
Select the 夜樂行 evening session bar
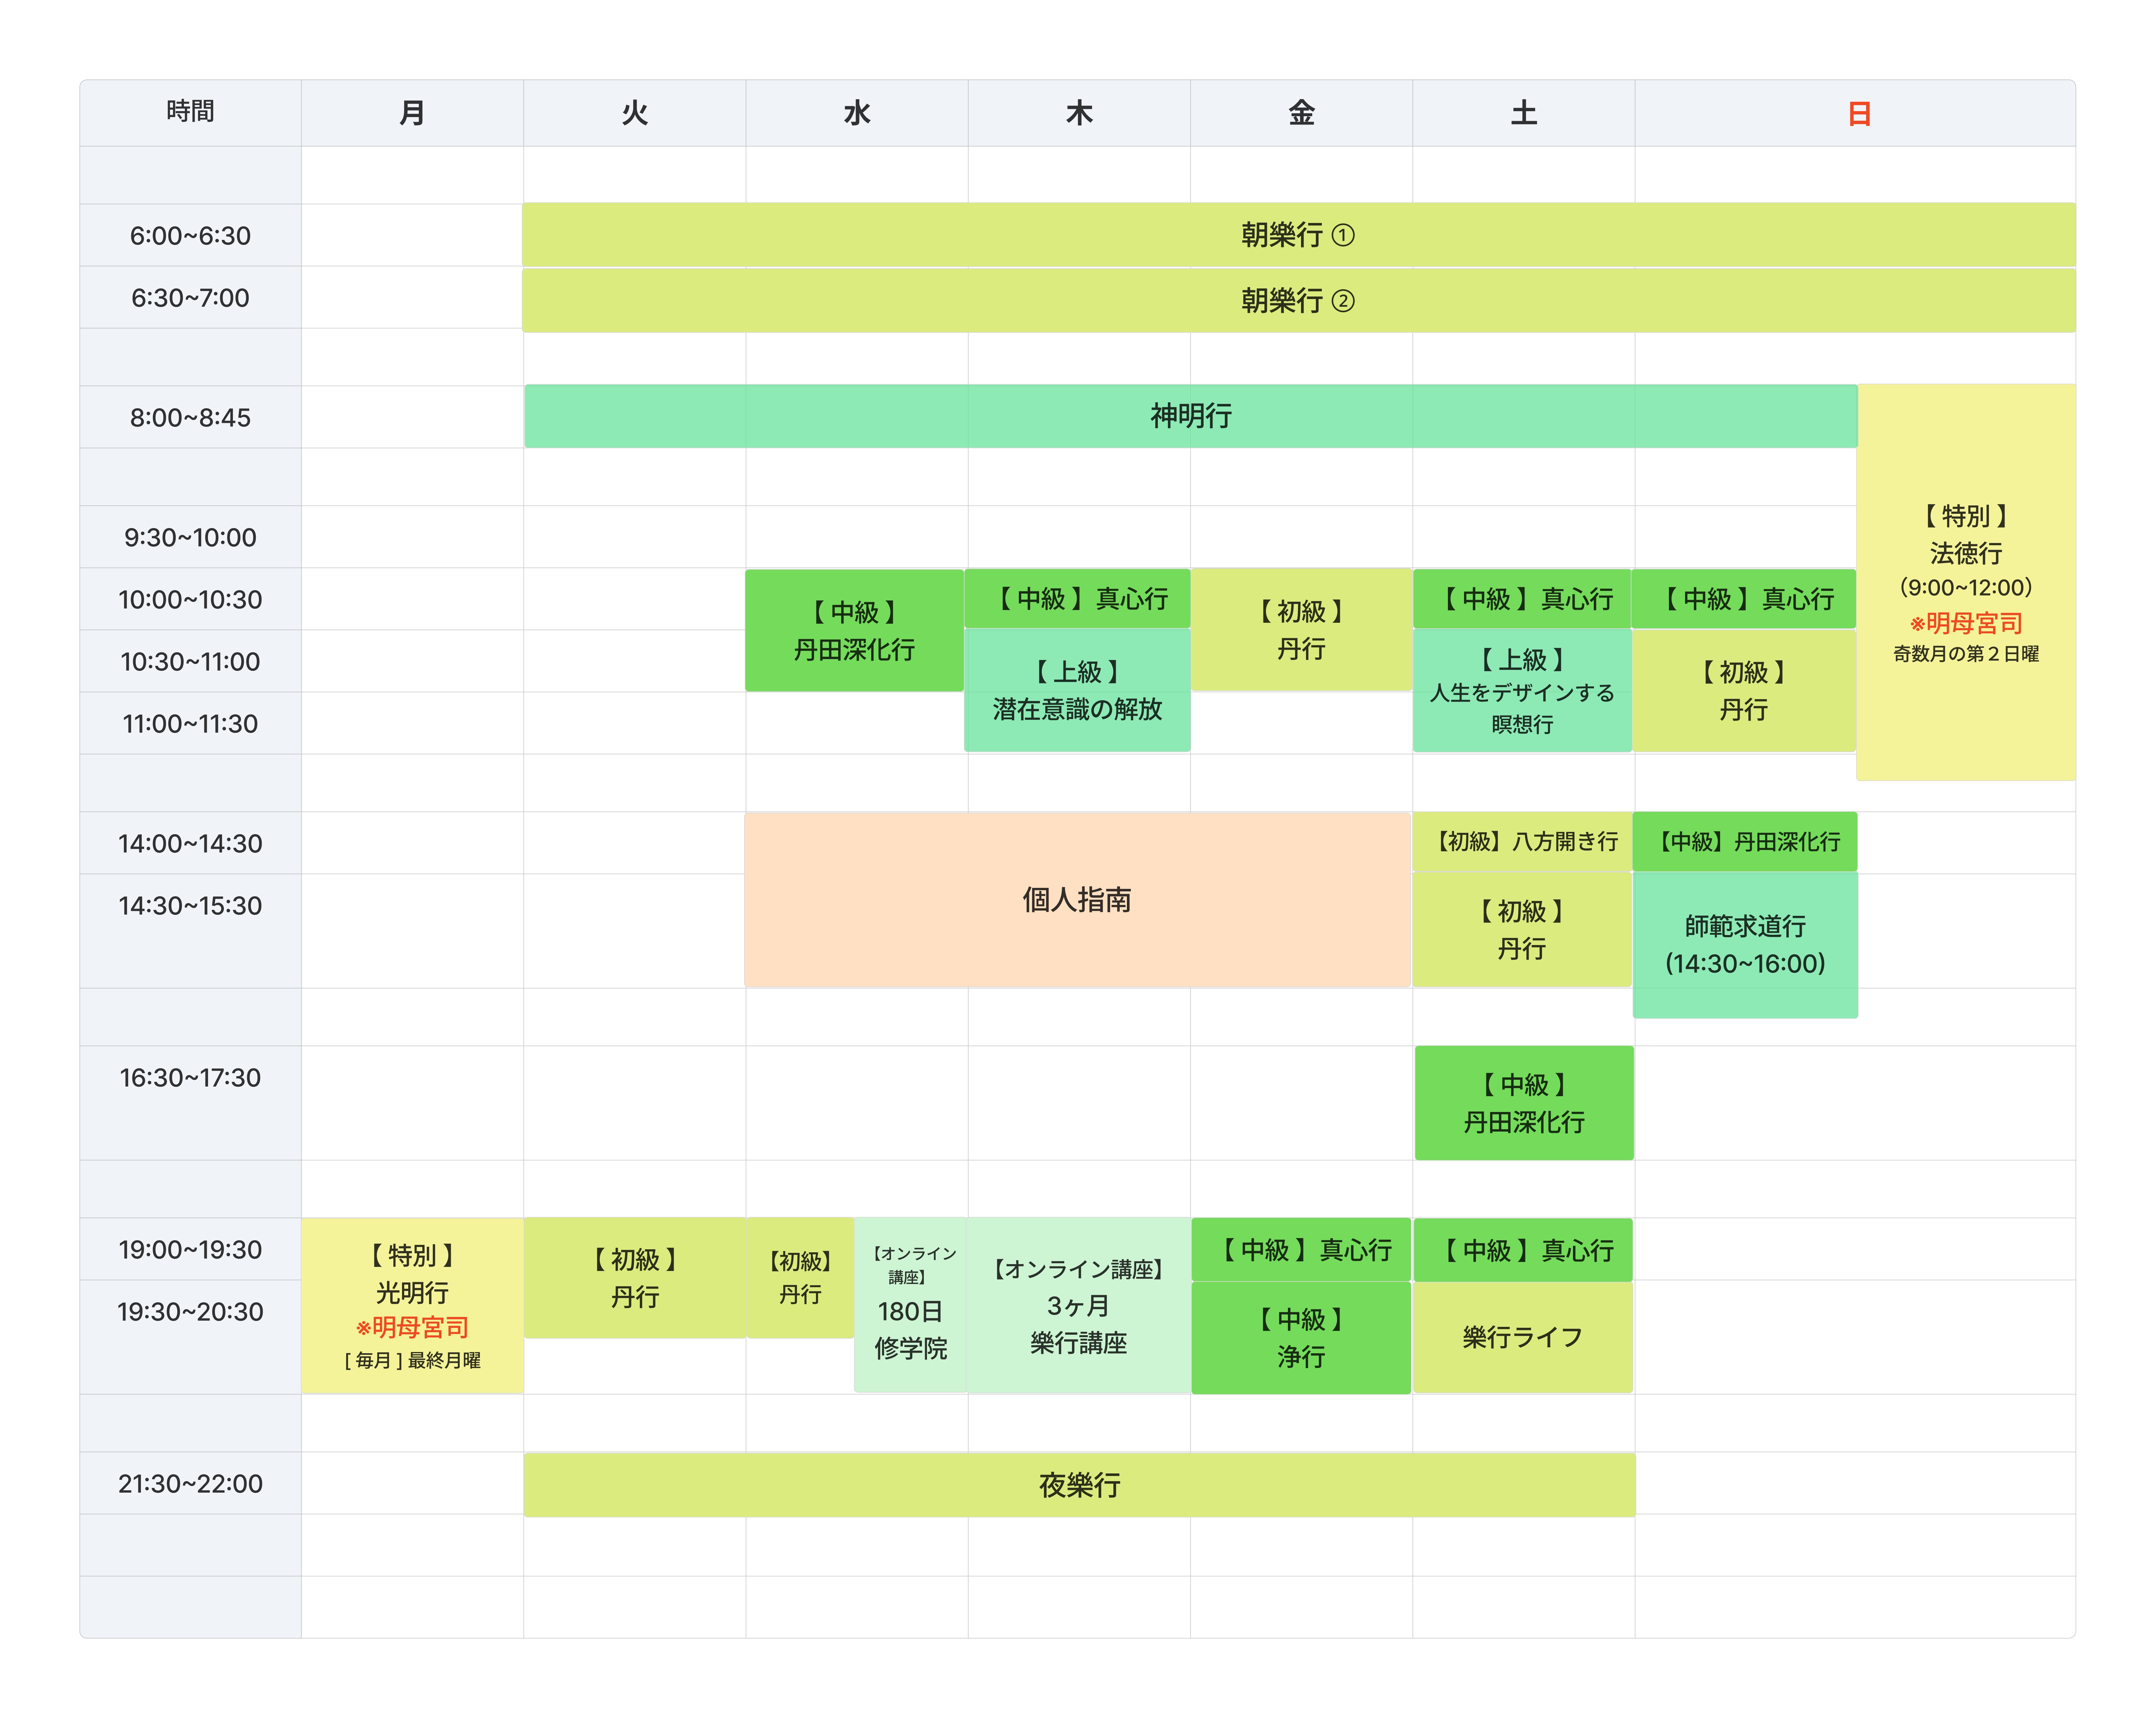1079,1485
